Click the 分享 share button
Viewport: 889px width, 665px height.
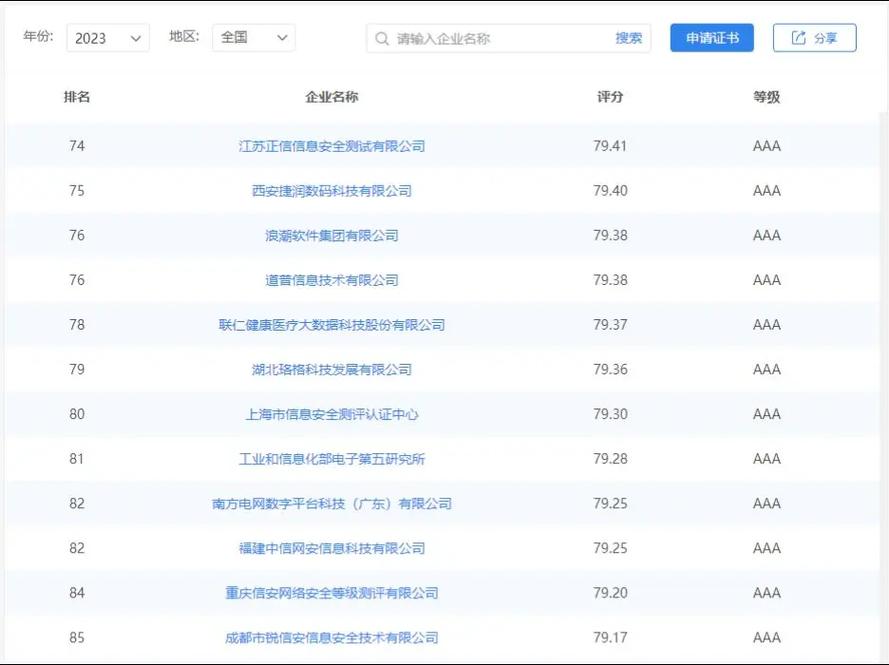tap(815, 38)
